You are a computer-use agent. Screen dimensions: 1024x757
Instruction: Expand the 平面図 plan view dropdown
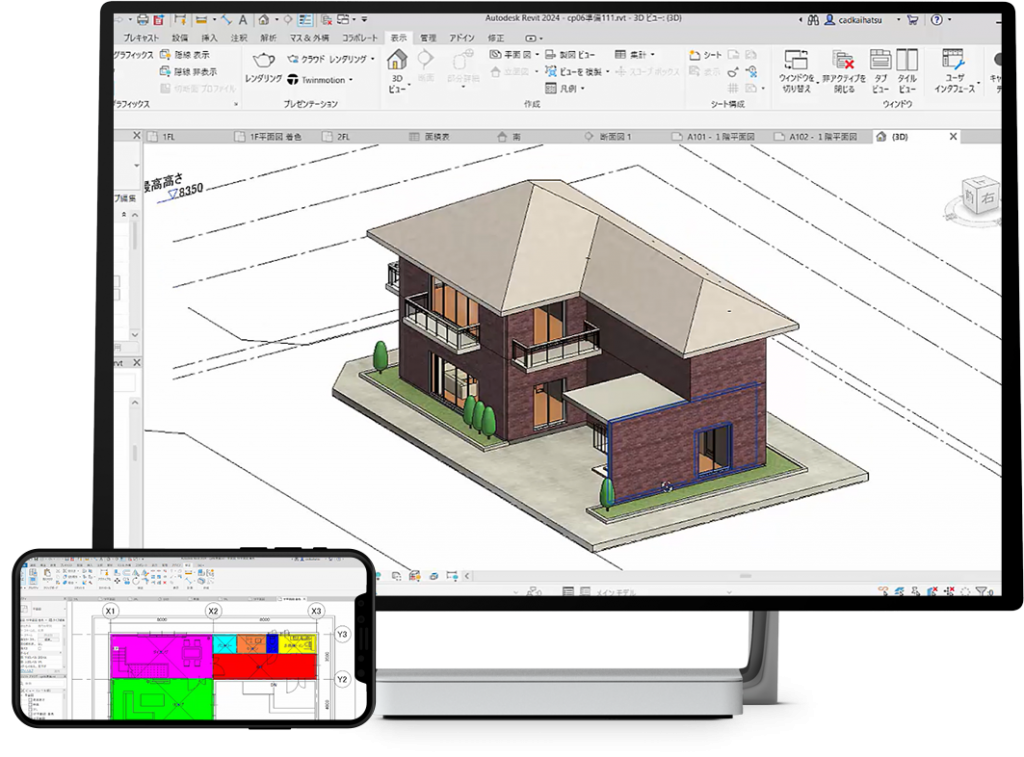tap(537, 55)
